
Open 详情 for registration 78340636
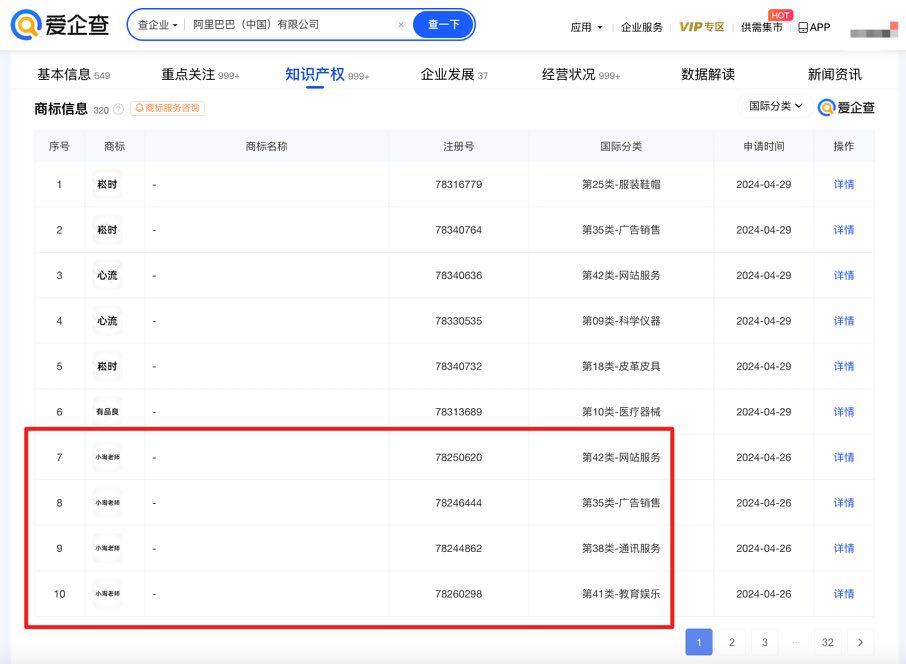(844, 276)
